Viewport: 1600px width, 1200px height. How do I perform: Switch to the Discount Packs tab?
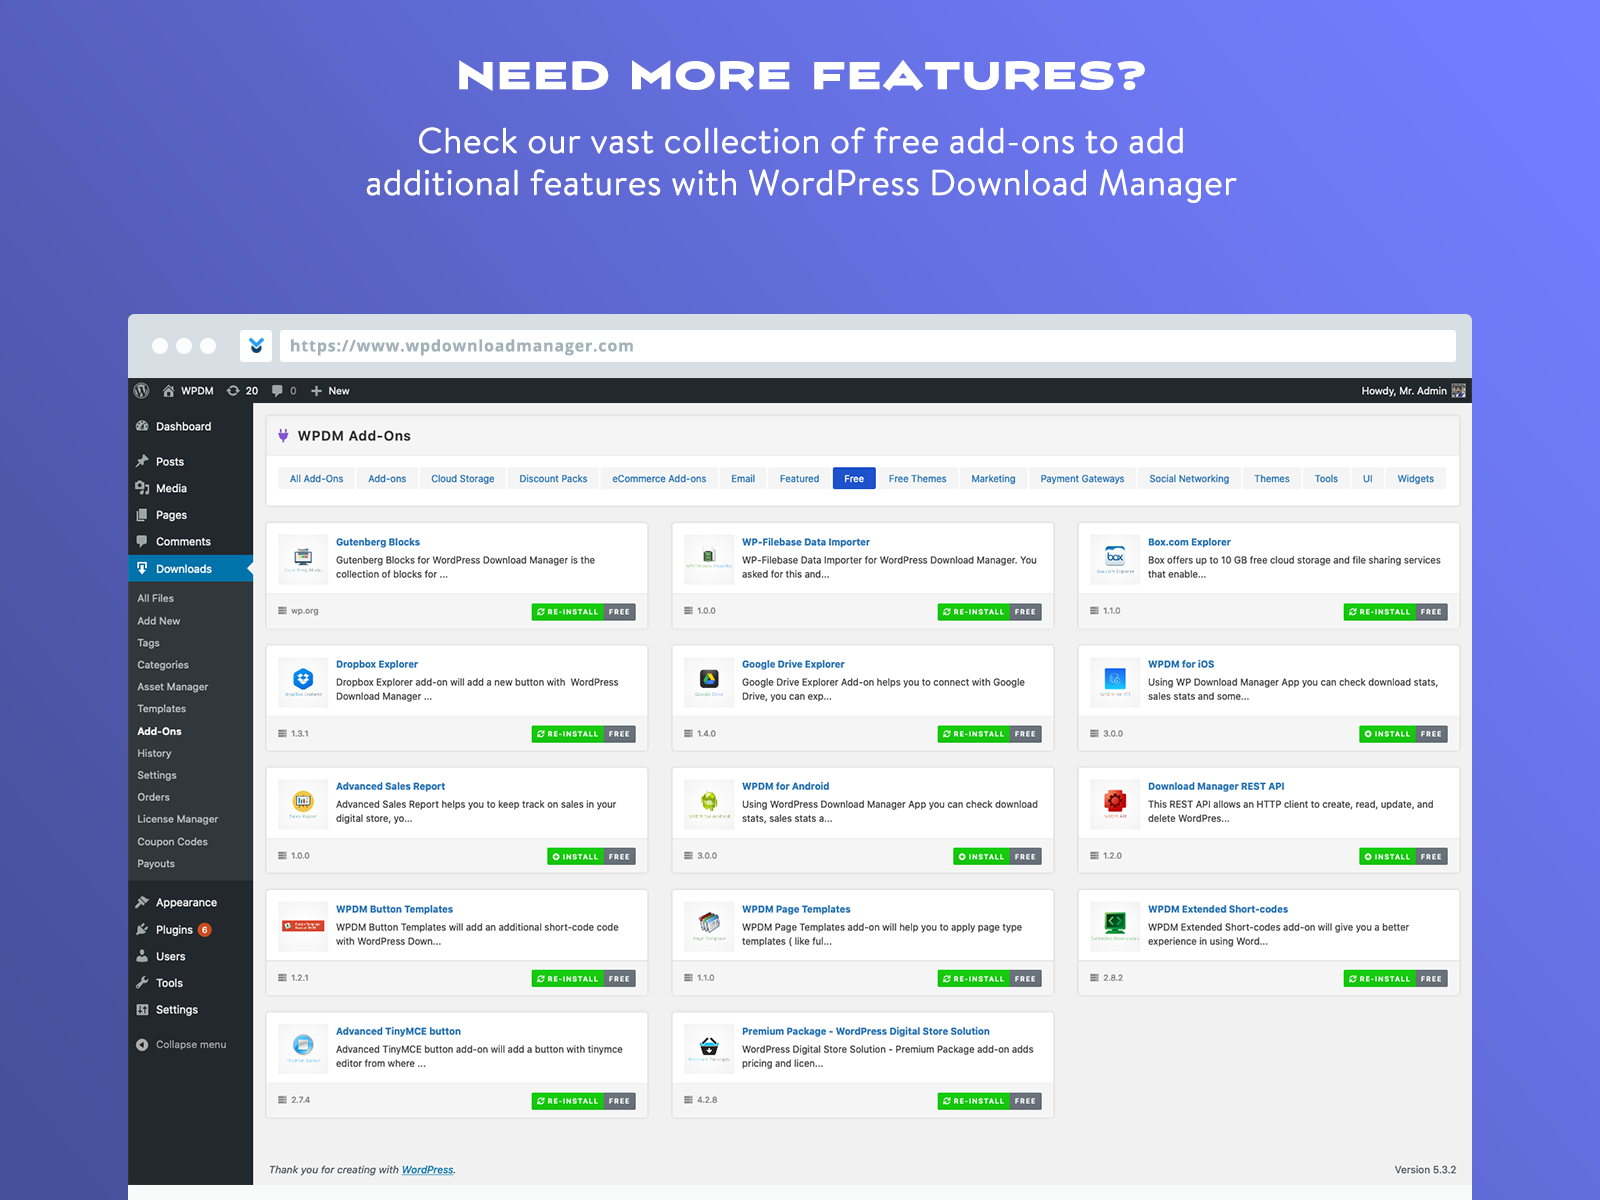(x=553, y=479)
